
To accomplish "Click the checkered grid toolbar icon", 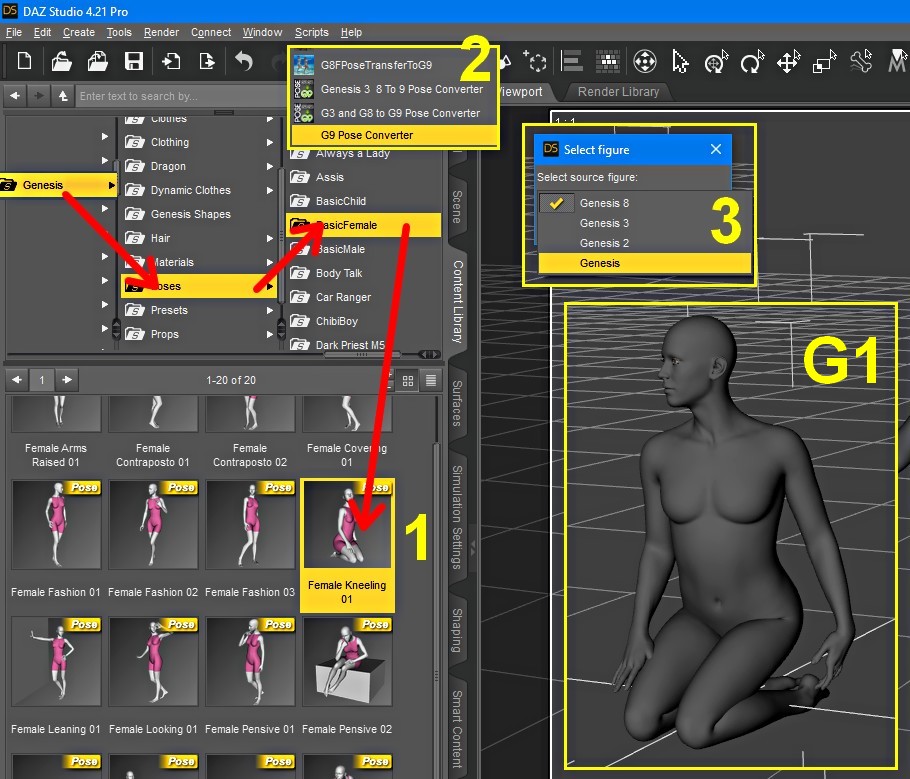I will point(608,61).
